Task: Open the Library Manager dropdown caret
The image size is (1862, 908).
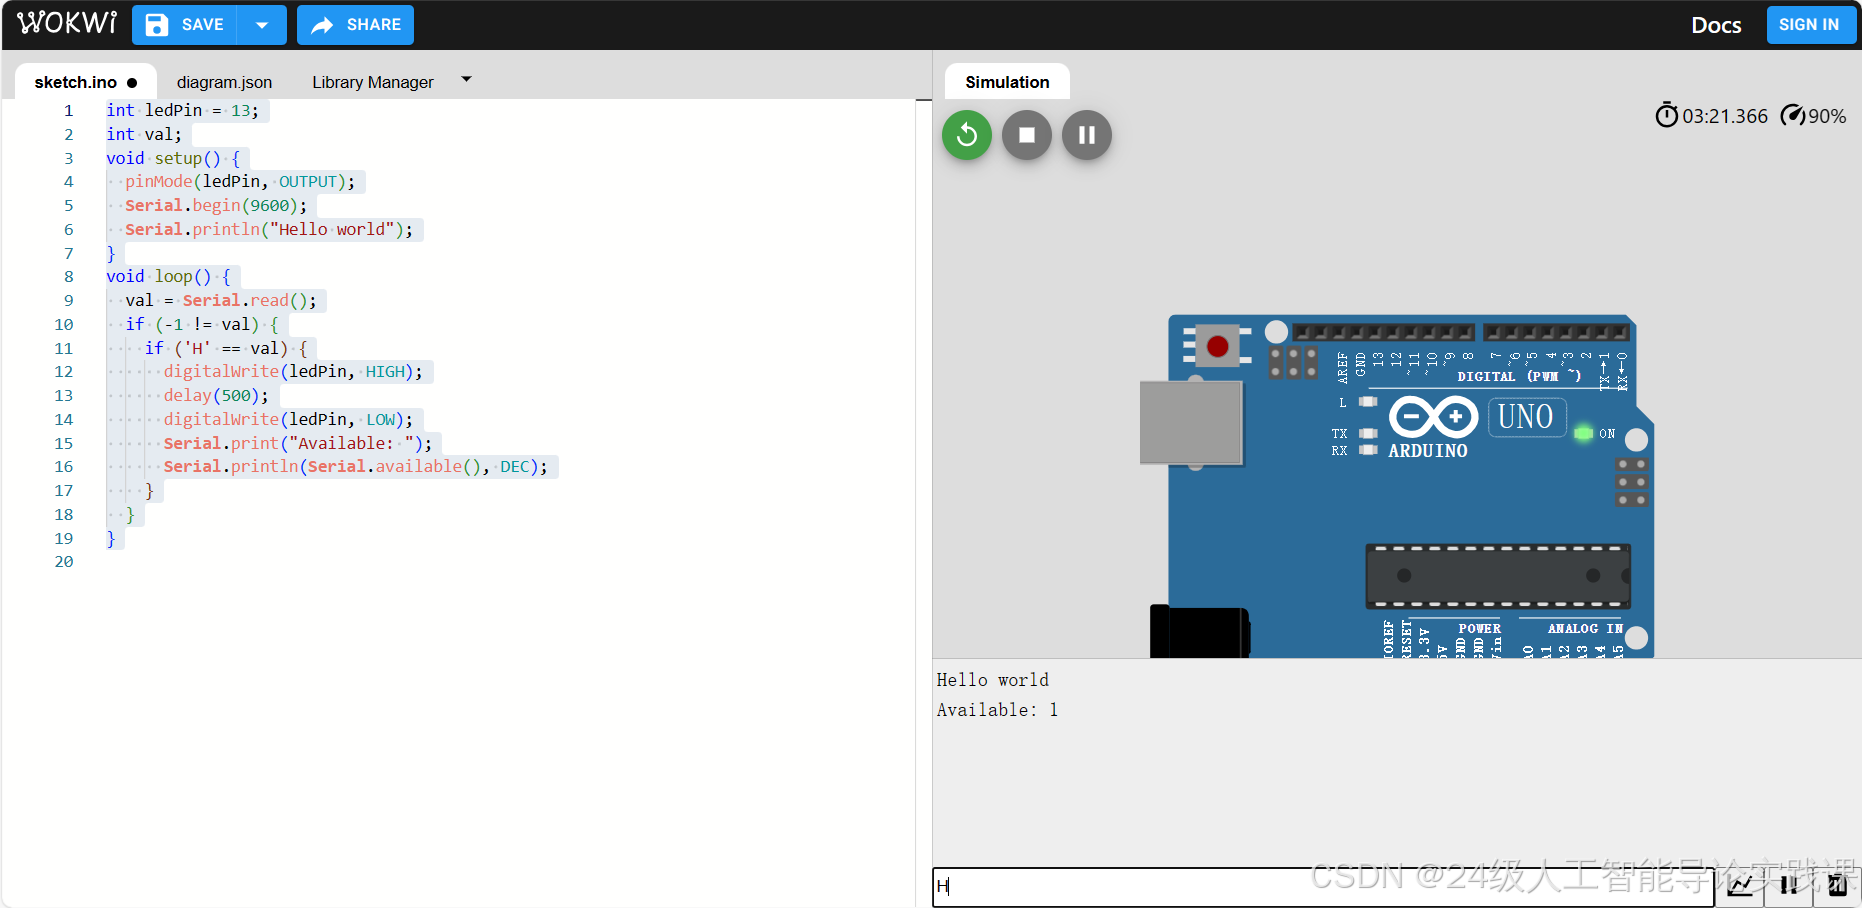Action: click(466, 78)
